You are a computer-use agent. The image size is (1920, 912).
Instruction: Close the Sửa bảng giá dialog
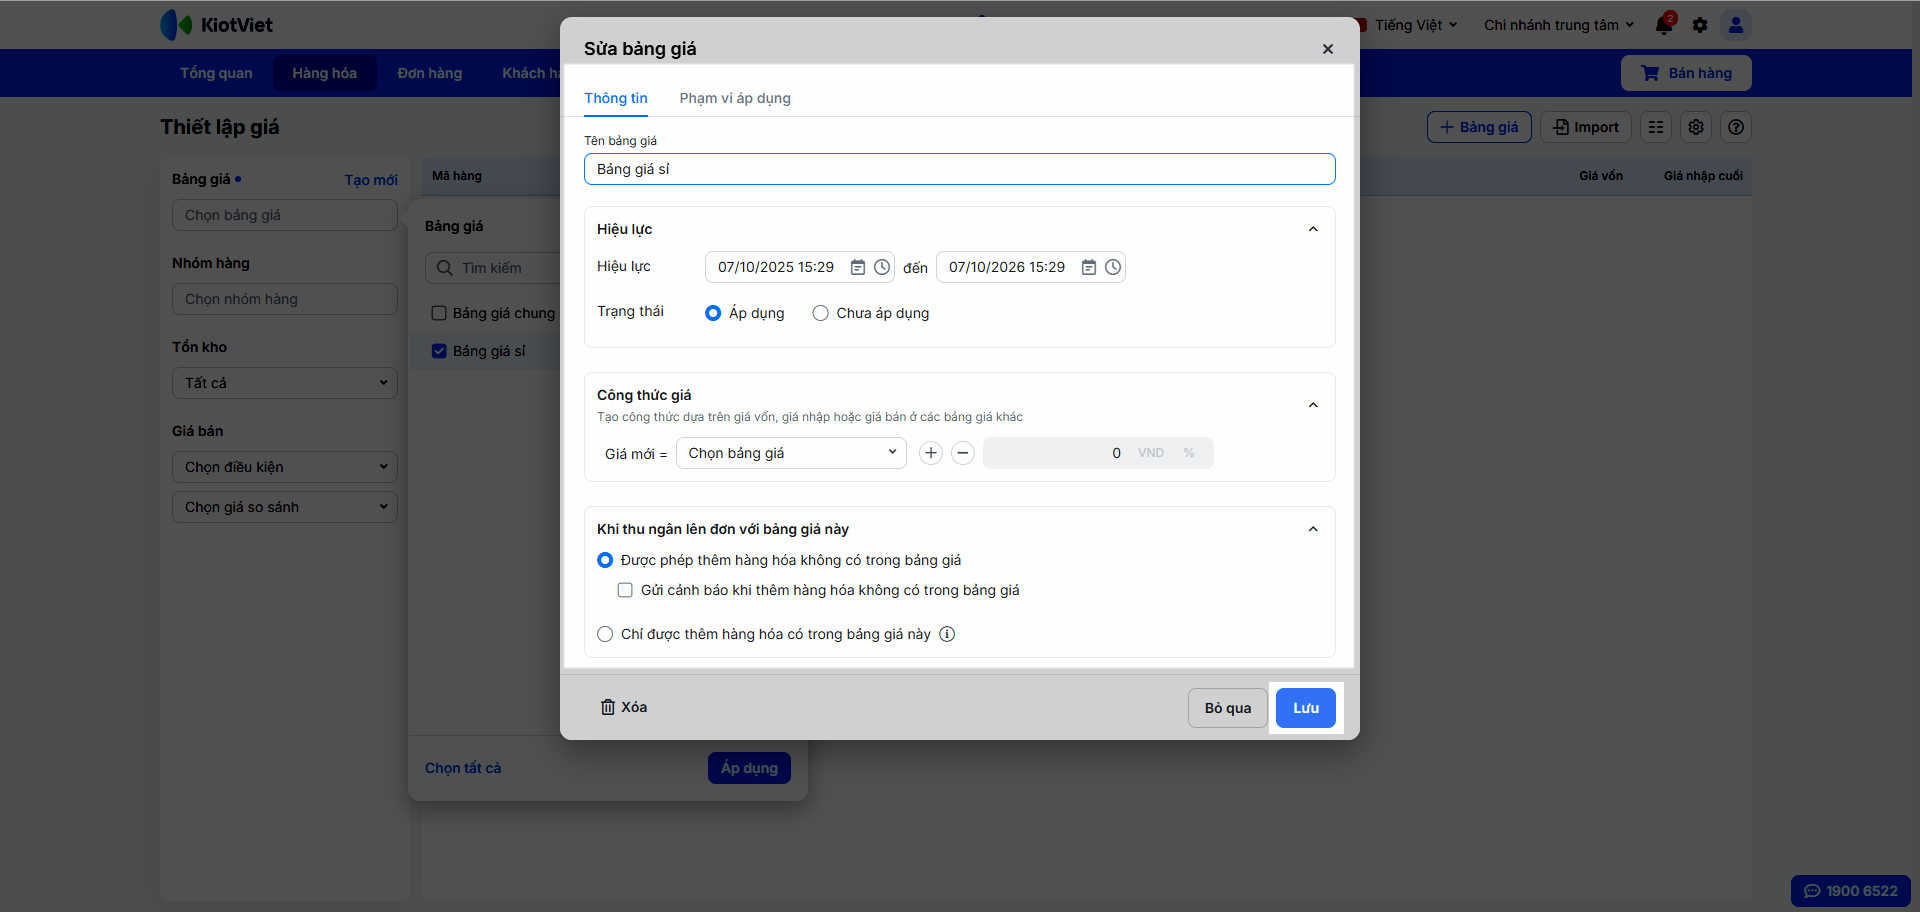[1328, 49]
